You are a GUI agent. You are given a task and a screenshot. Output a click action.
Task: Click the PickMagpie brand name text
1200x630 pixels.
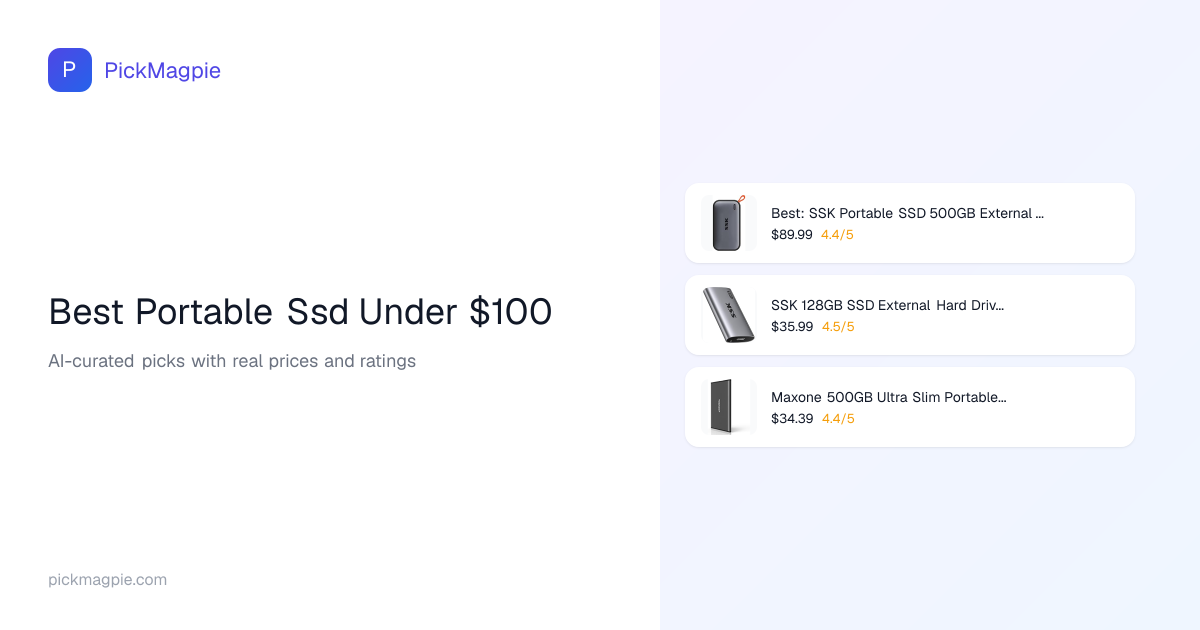click(x=162, y=71)
